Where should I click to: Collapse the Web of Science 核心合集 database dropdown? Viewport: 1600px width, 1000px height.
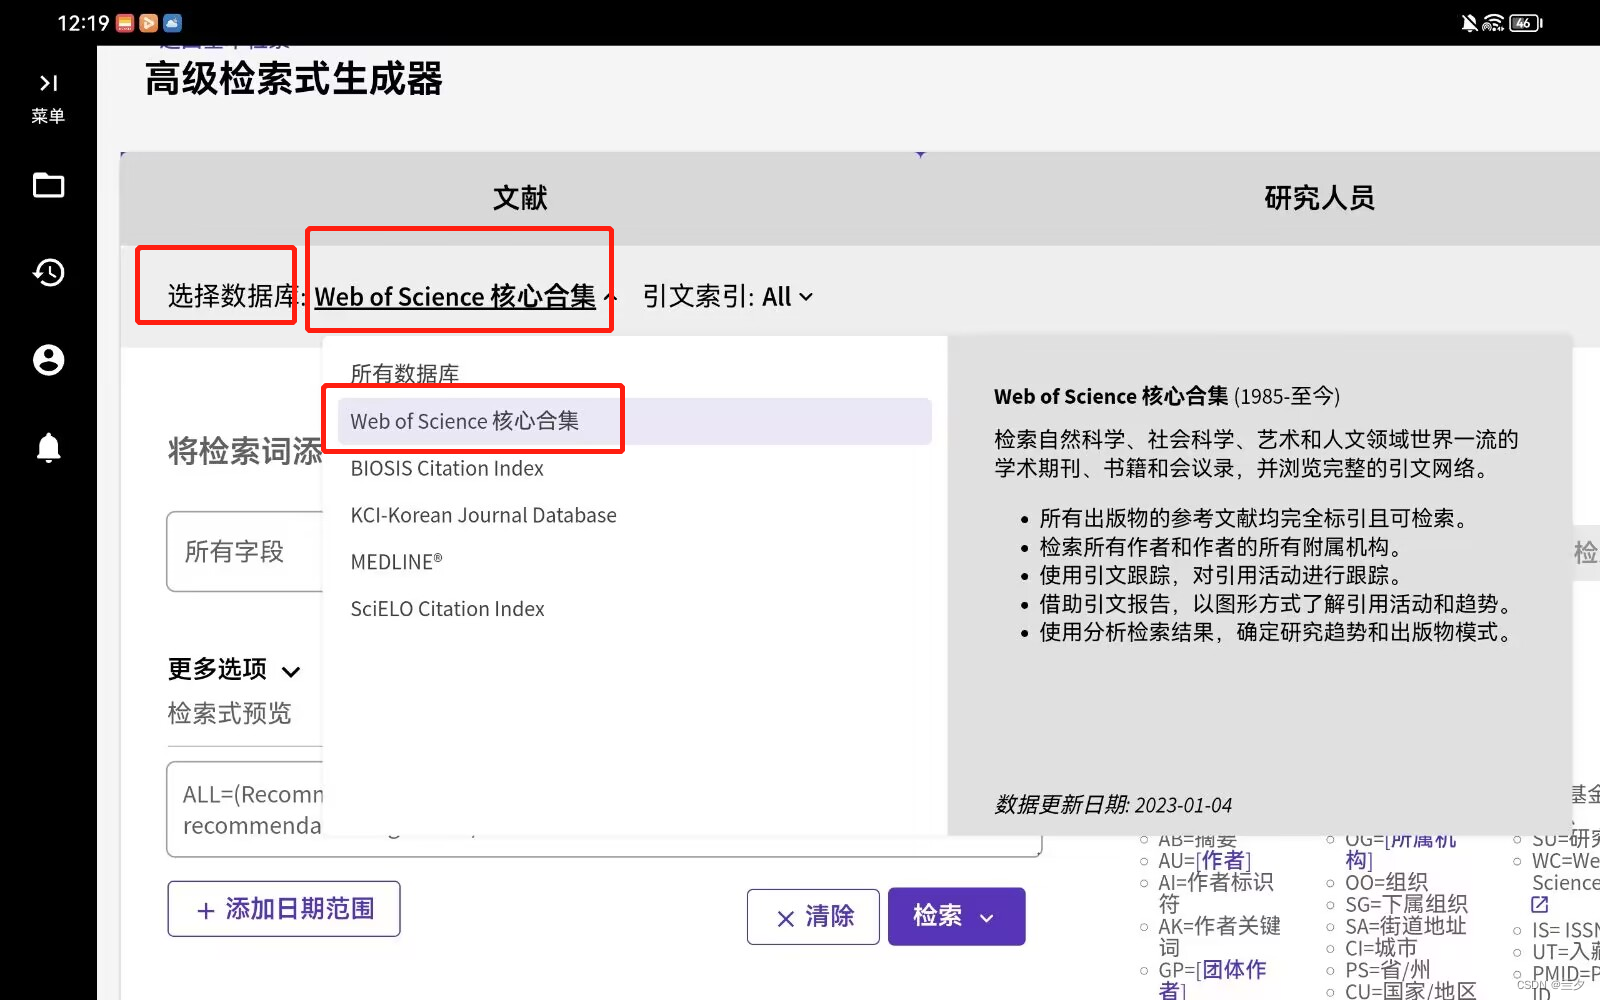[x=466, y=296]
